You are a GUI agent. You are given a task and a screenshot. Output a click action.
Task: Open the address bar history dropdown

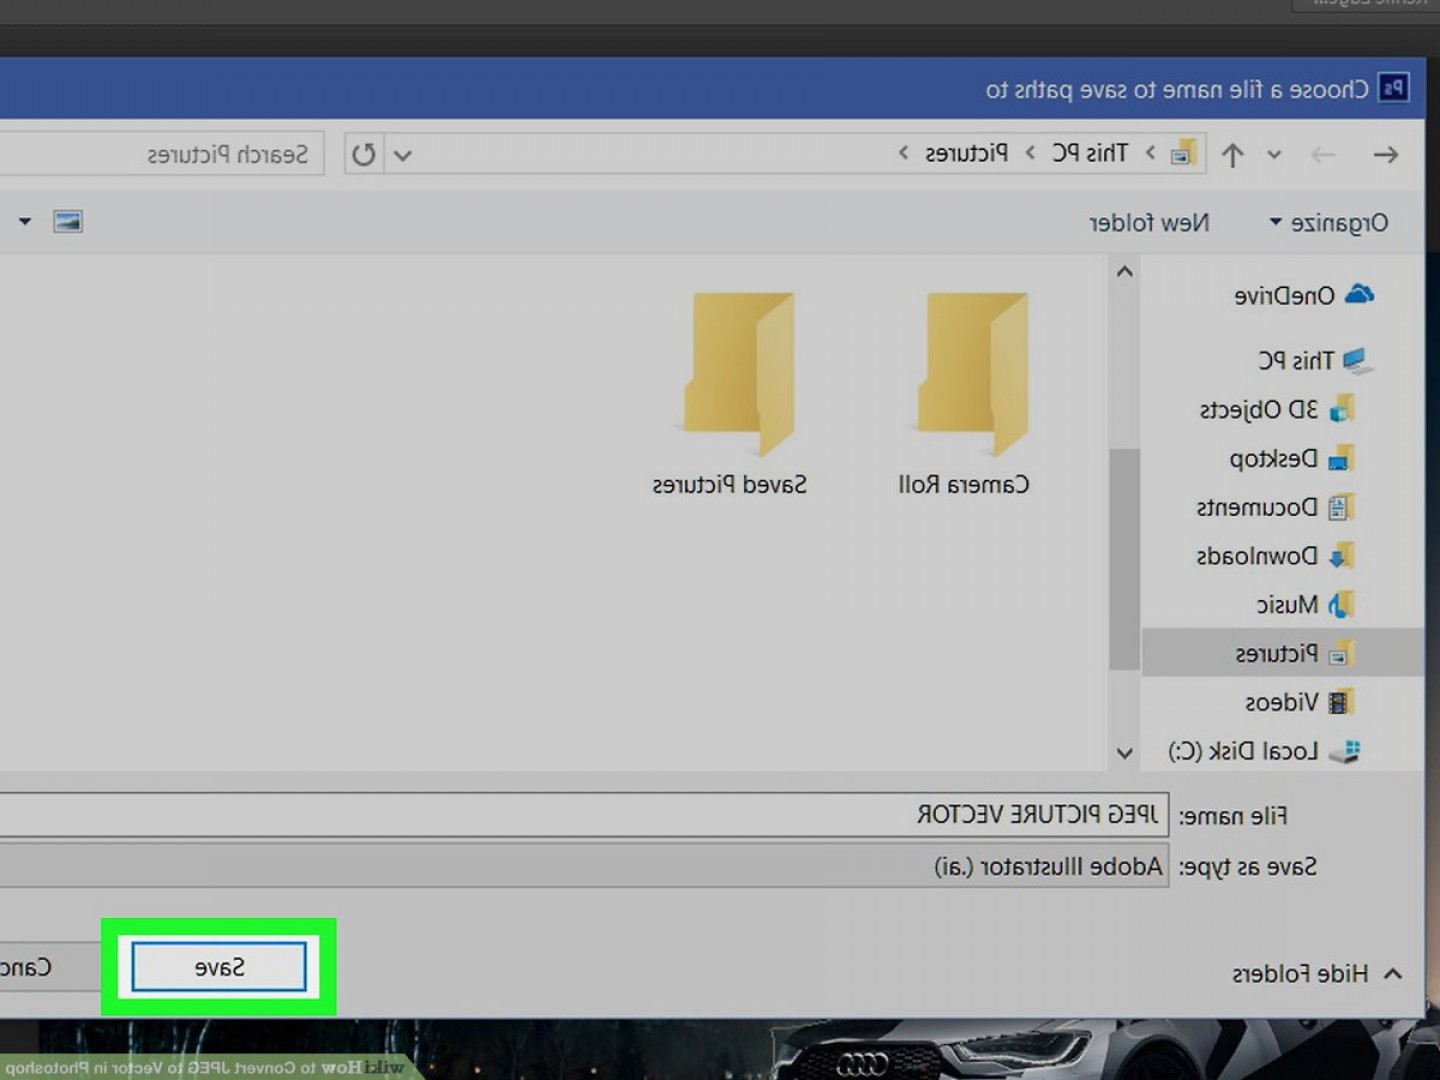pyautogui.click(x=403, y=155)
